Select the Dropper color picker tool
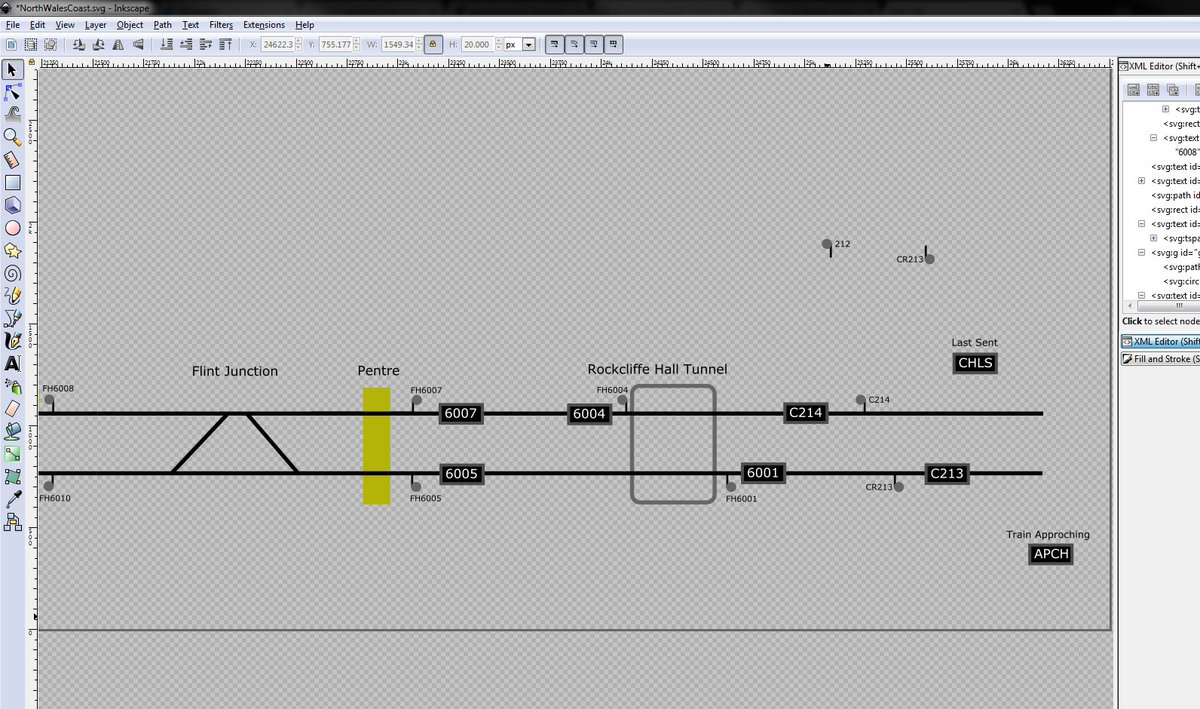Screen dimensions: 1200x709 click(x=13, y=498)
